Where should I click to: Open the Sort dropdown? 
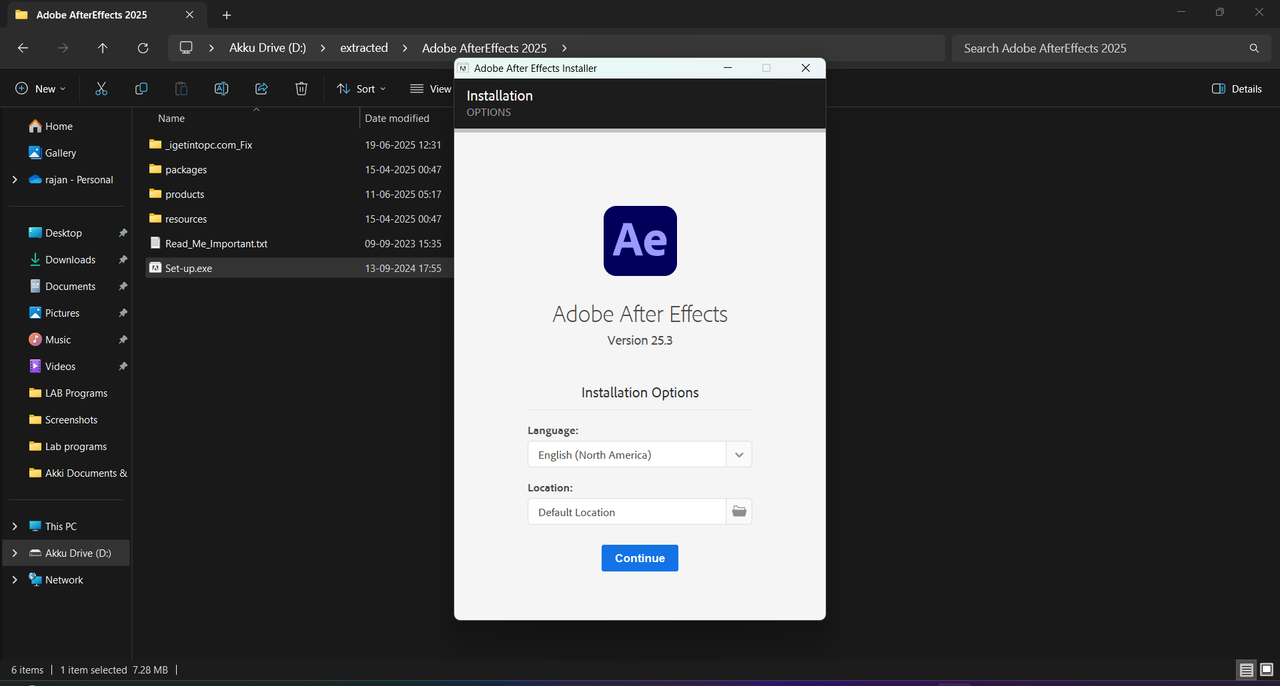pyautogui.click(x=361, y=89)
